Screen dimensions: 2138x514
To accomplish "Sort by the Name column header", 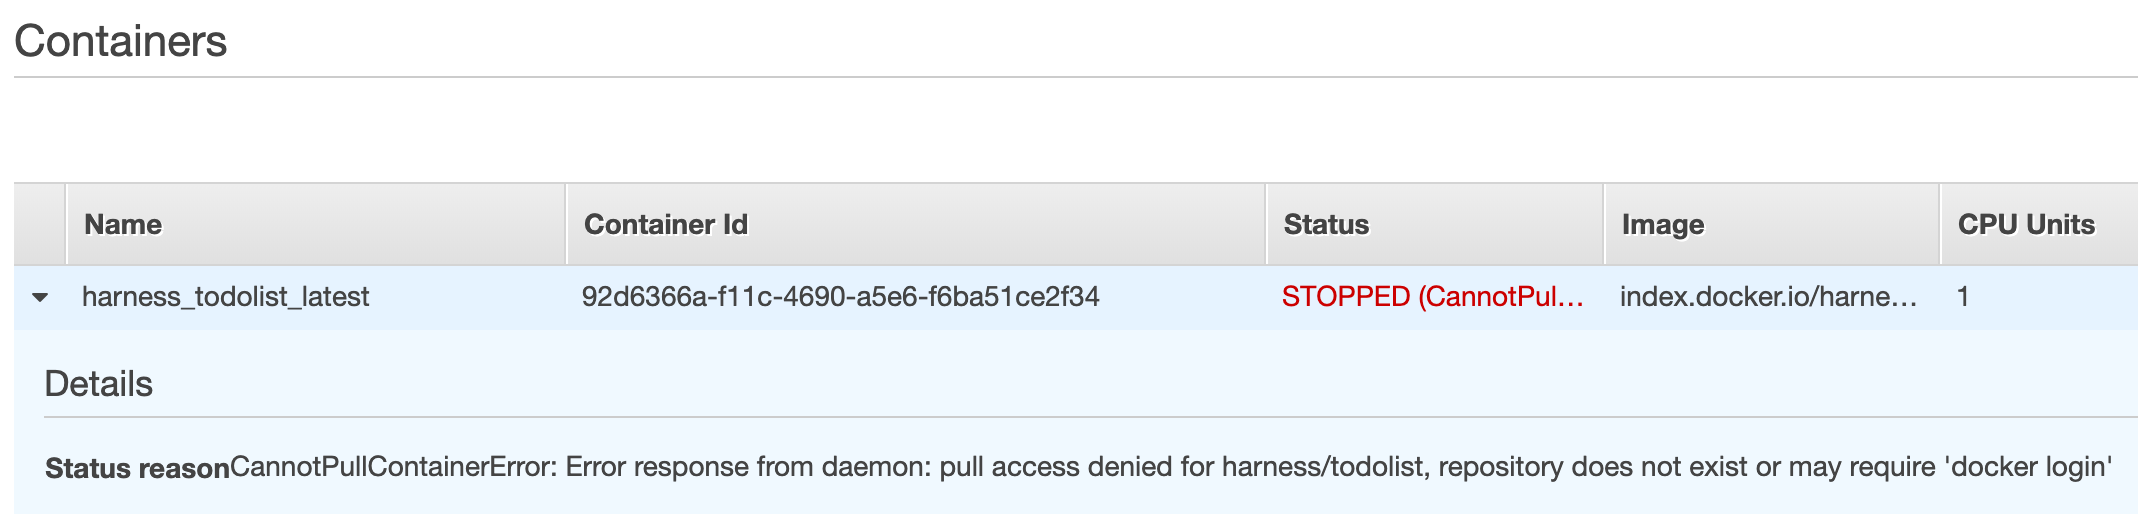I will point(123,224).
